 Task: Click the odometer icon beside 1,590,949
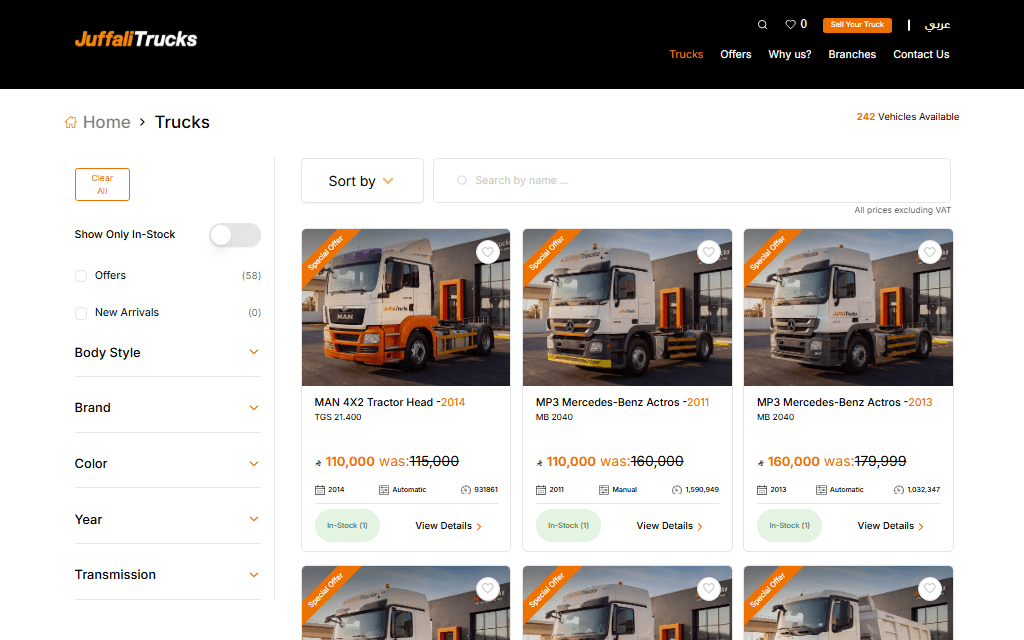[677, 490]
